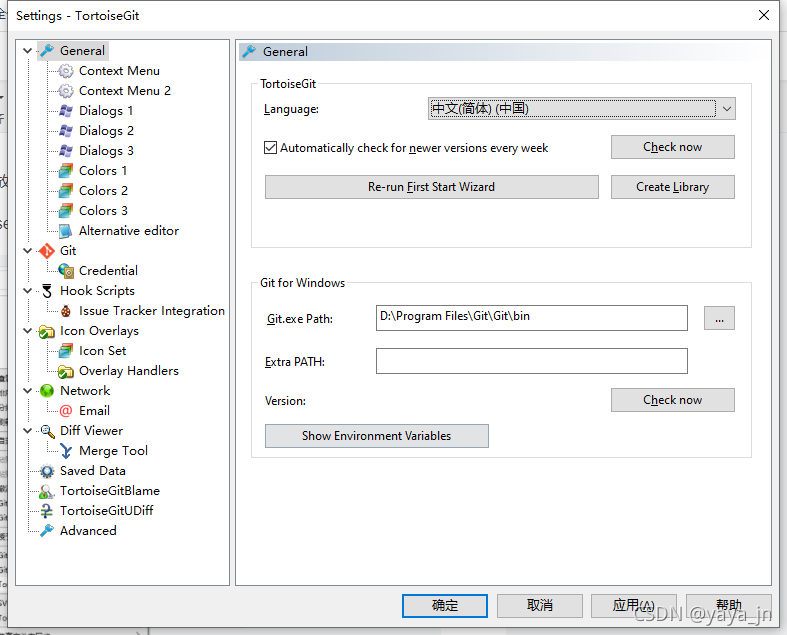Click the Colors 3 palette icon
The width and height of the screenshot is (787, 635).
tap(66, 211)
